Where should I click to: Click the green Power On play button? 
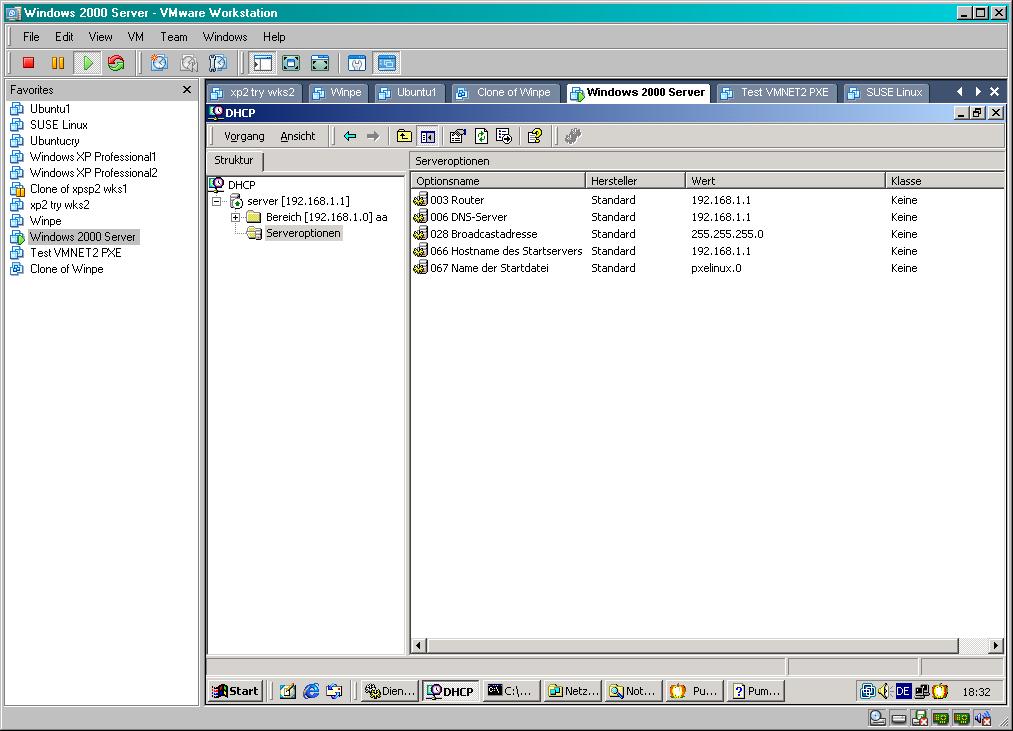click(x=87, y=63)
